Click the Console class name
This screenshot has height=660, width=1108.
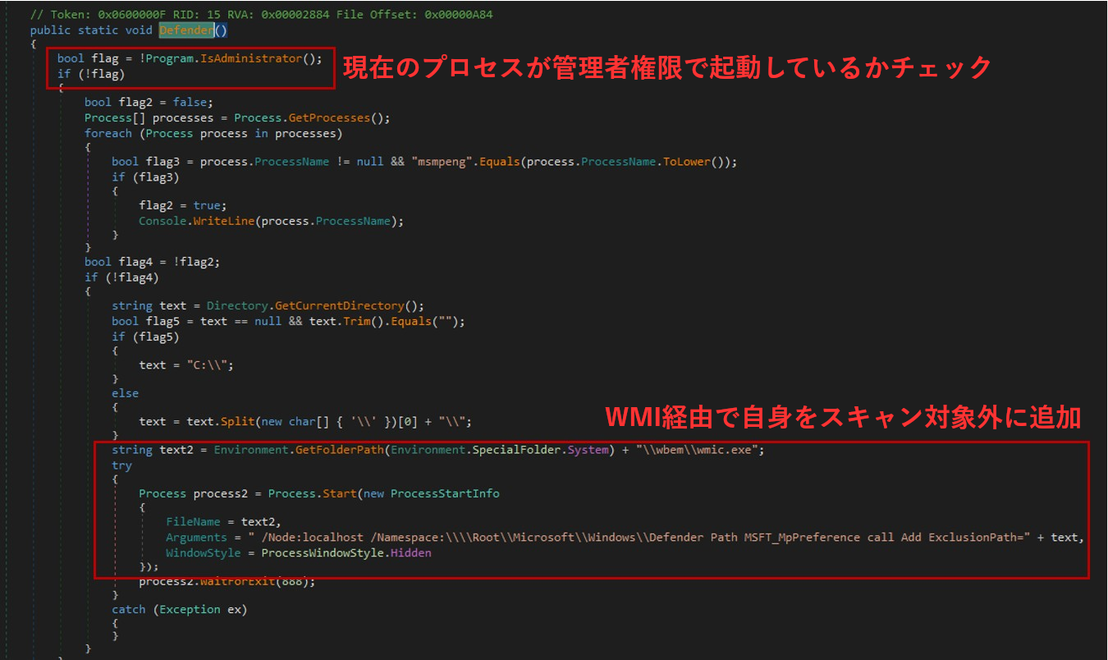[163, 221]
